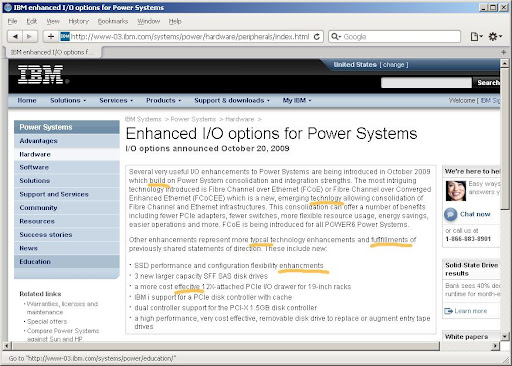The width and height of the screenshot is (512, 366).
Task: Open the Community sidebar link
Action: (x=66, y=208)
